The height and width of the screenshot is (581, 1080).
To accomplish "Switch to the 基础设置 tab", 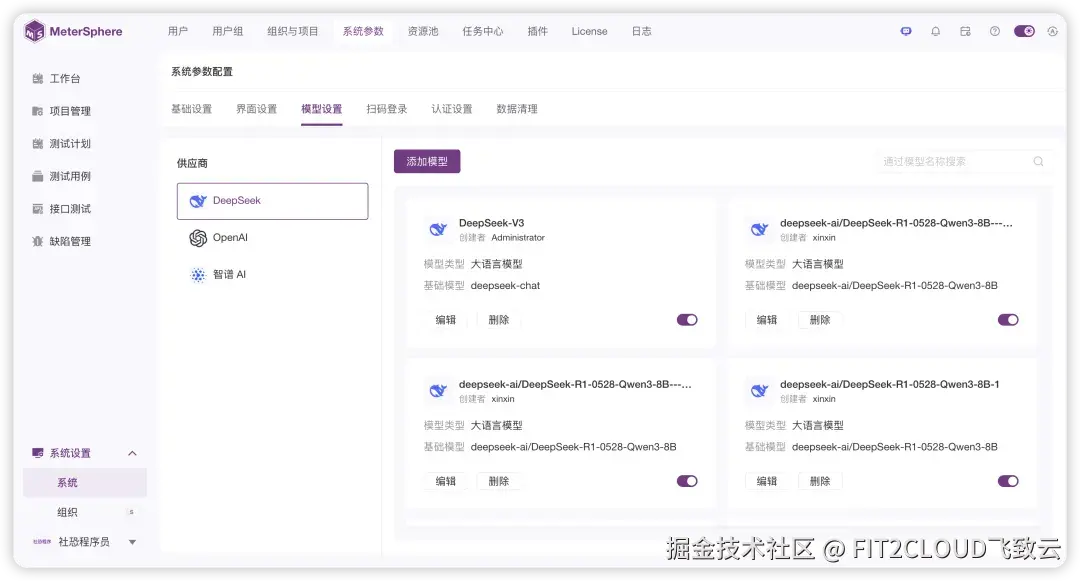I will pyautogui.click(x=191, y=109).
